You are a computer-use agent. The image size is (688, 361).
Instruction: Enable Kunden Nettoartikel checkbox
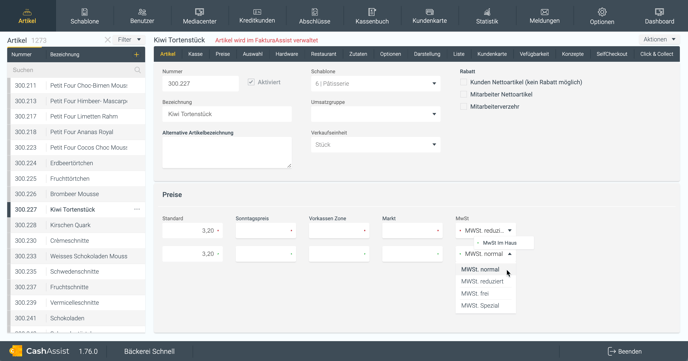coord(463,82)
